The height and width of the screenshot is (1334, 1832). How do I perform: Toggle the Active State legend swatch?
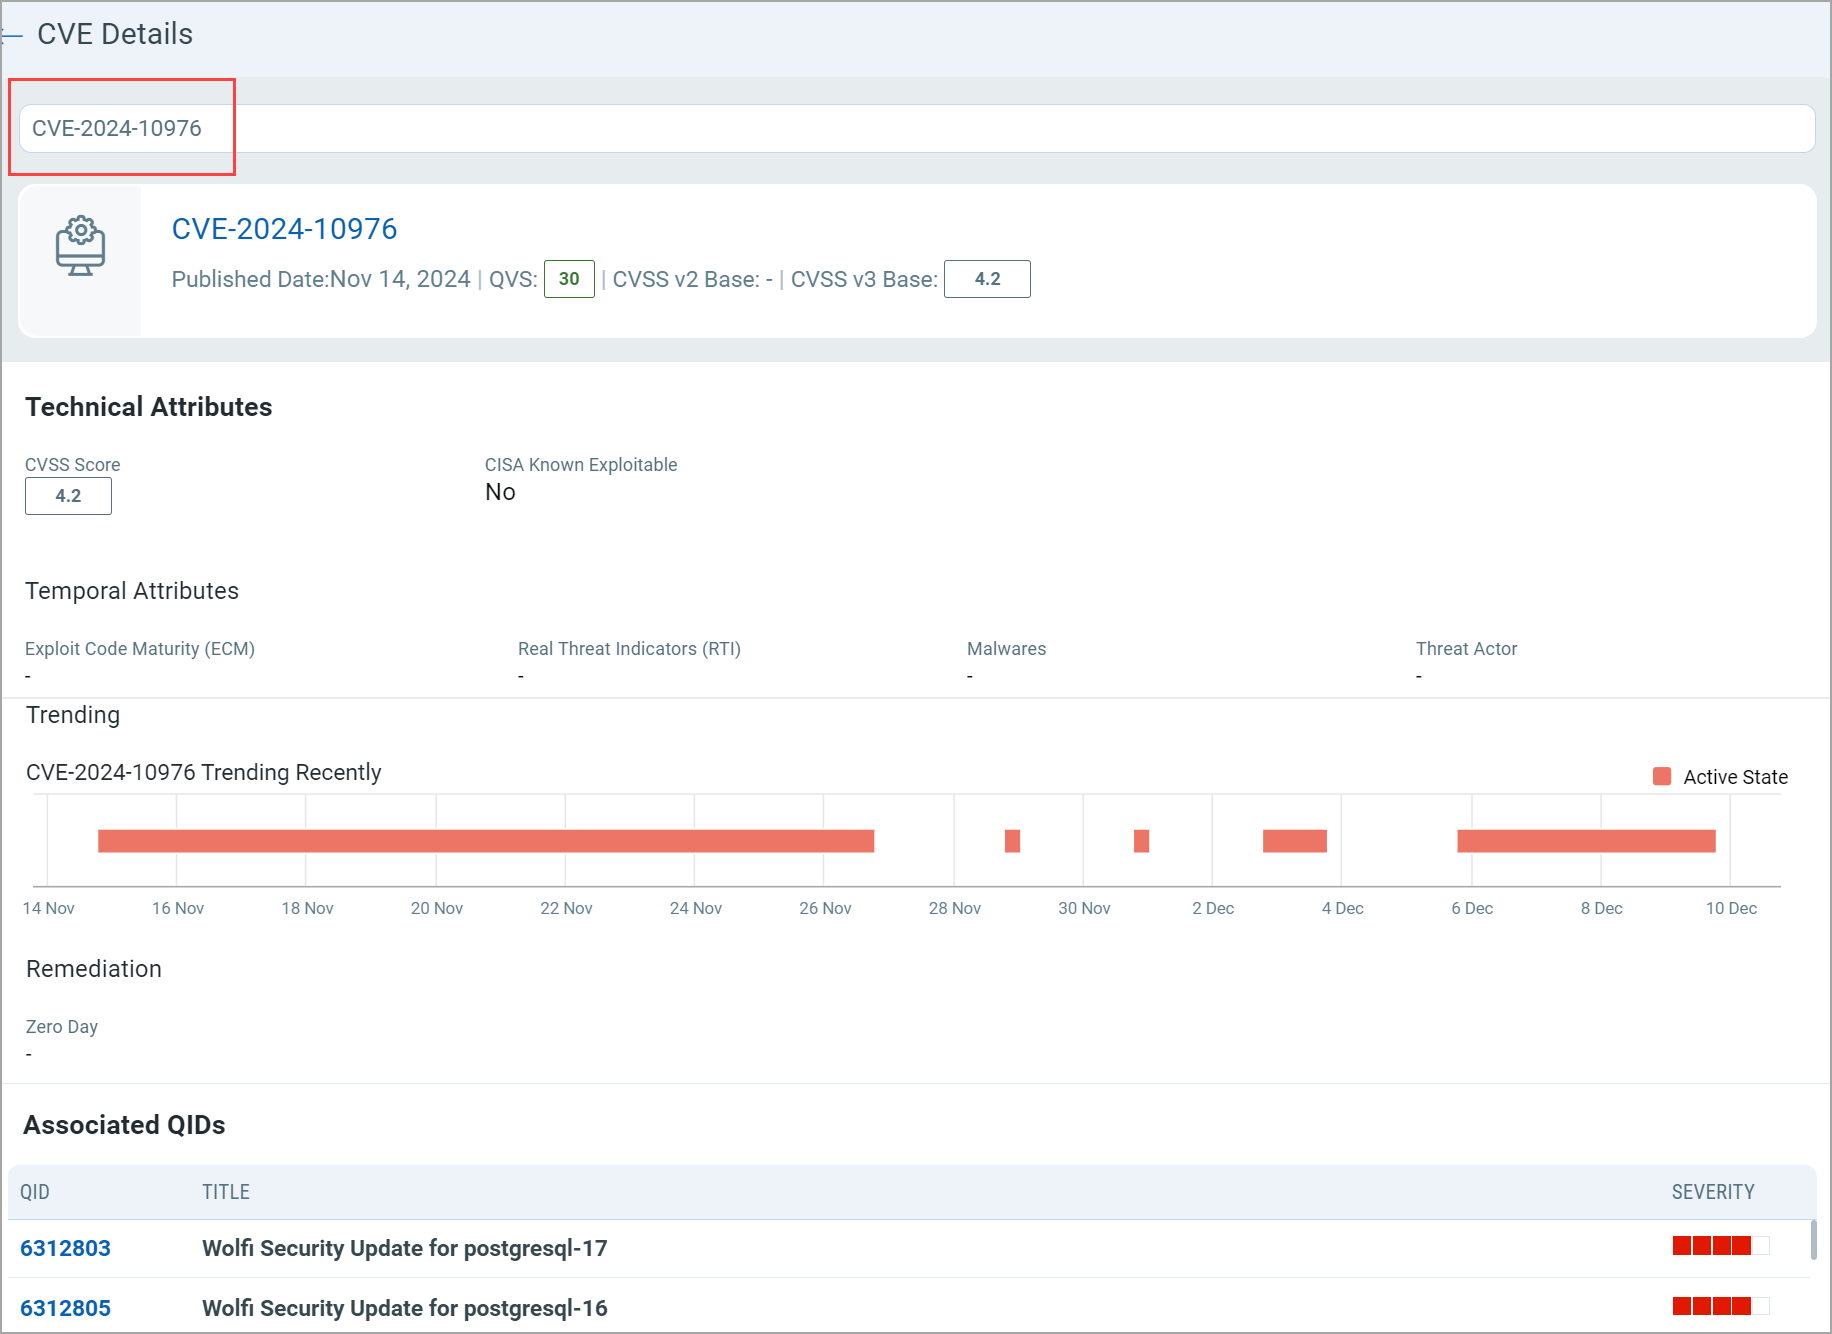tap(1662, 777)
